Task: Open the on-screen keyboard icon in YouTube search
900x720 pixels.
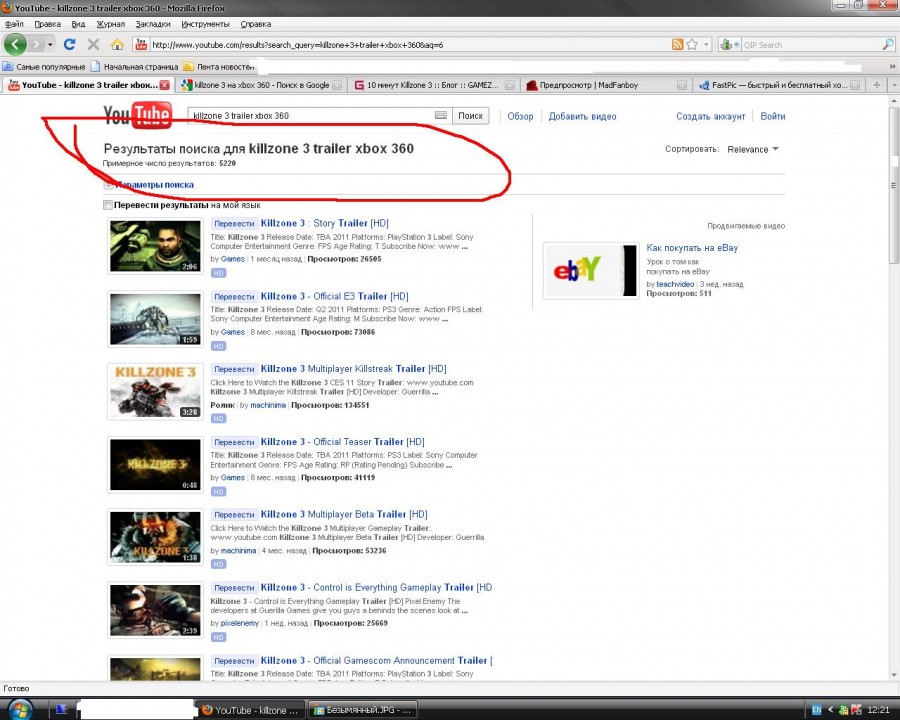Action: coord(441,116)
